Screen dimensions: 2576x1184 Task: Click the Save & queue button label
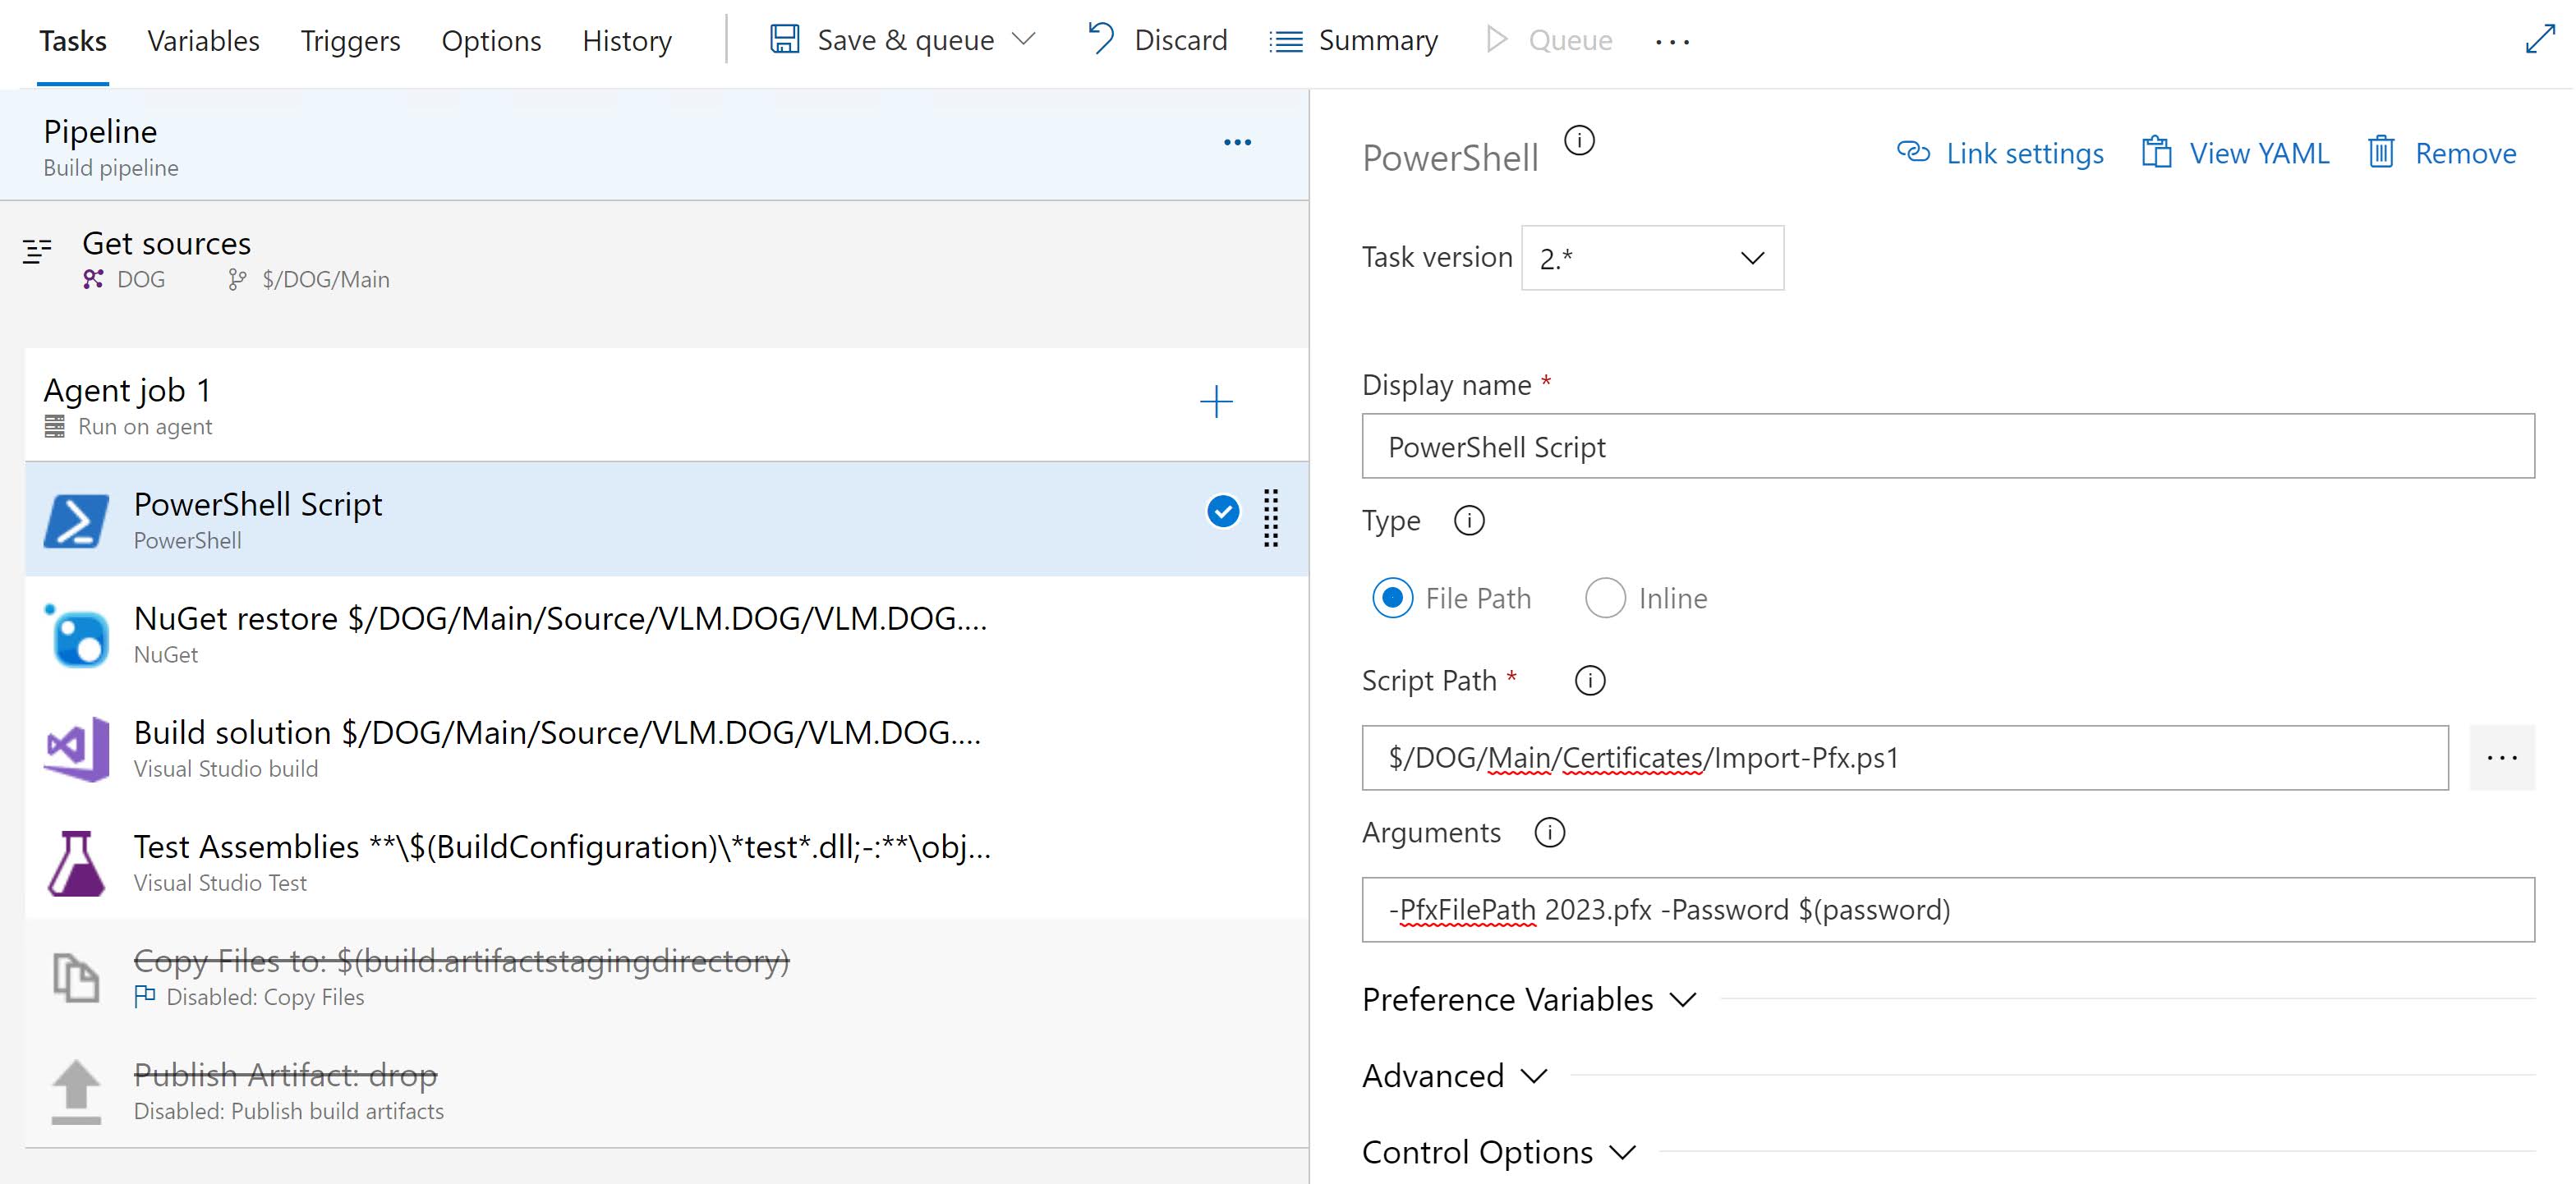(x=906, y=40)
